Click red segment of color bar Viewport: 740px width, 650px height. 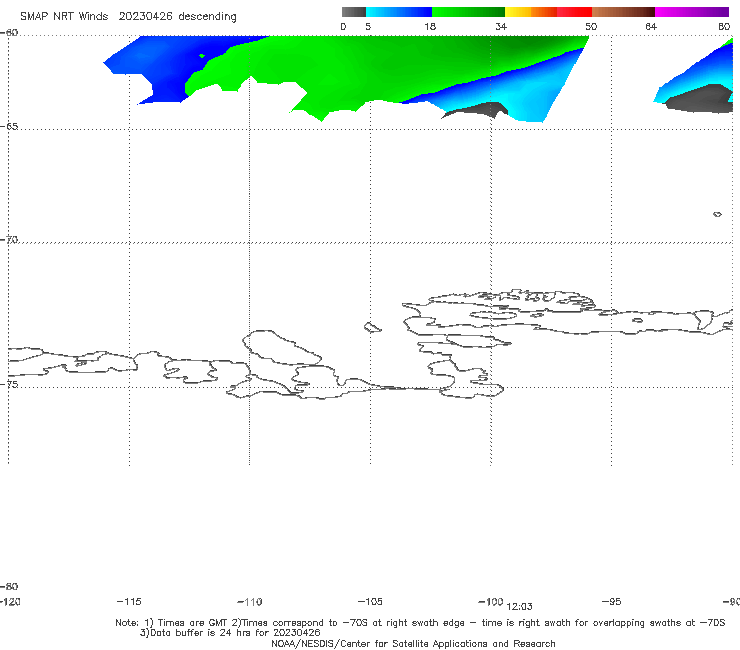(574, 12)
